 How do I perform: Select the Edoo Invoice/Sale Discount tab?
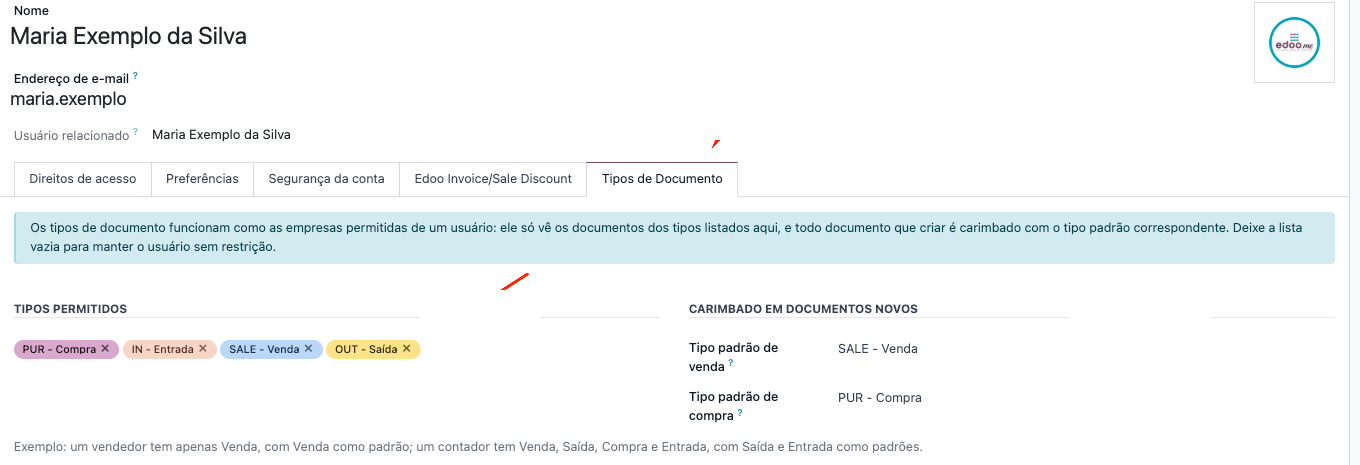click(493, 179)
